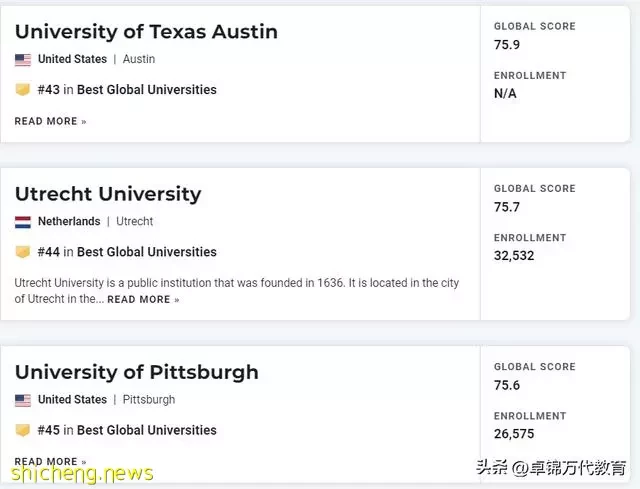
Task: Click the gold badge beside #44 ranking
Action: click(23, 252)
